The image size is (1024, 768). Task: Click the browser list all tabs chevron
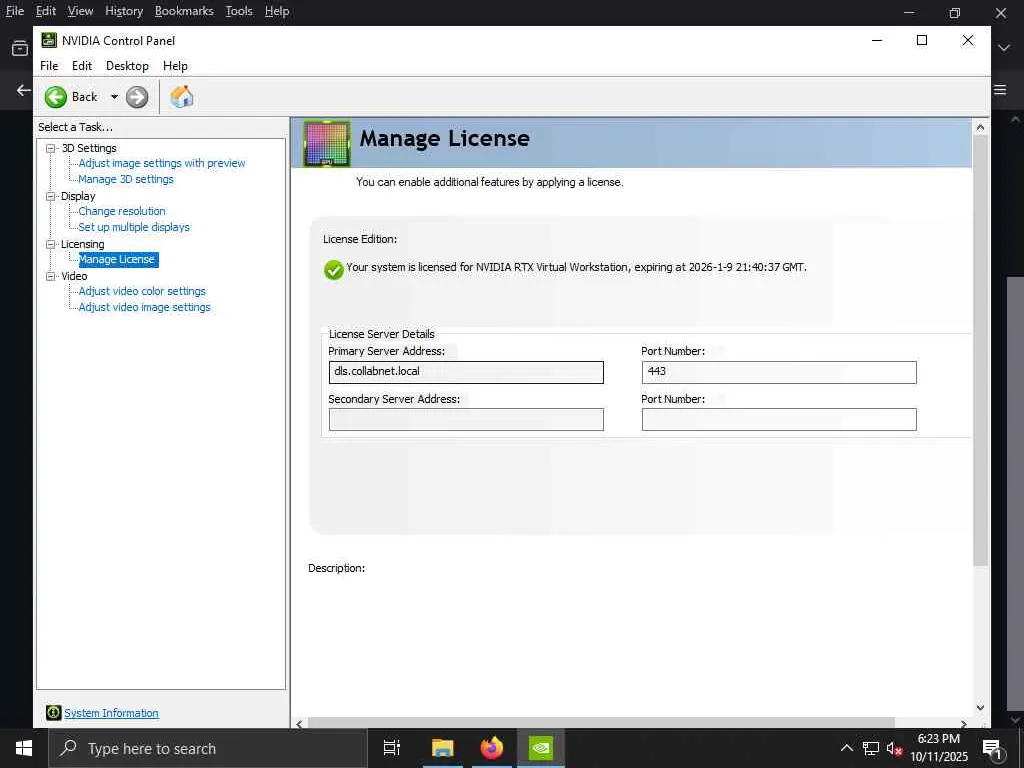click(1004, 48)
